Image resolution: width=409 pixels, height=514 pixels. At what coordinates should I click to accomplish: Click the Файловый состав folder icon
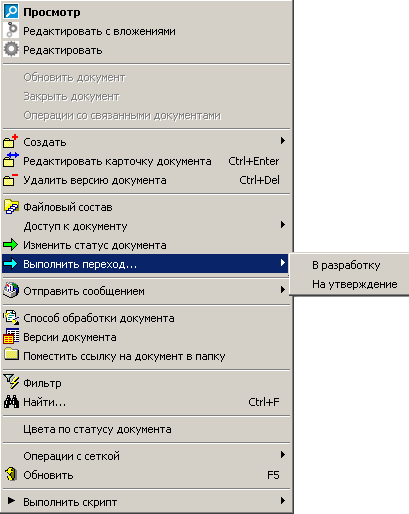pyautogui.click(x=11, y=207)
